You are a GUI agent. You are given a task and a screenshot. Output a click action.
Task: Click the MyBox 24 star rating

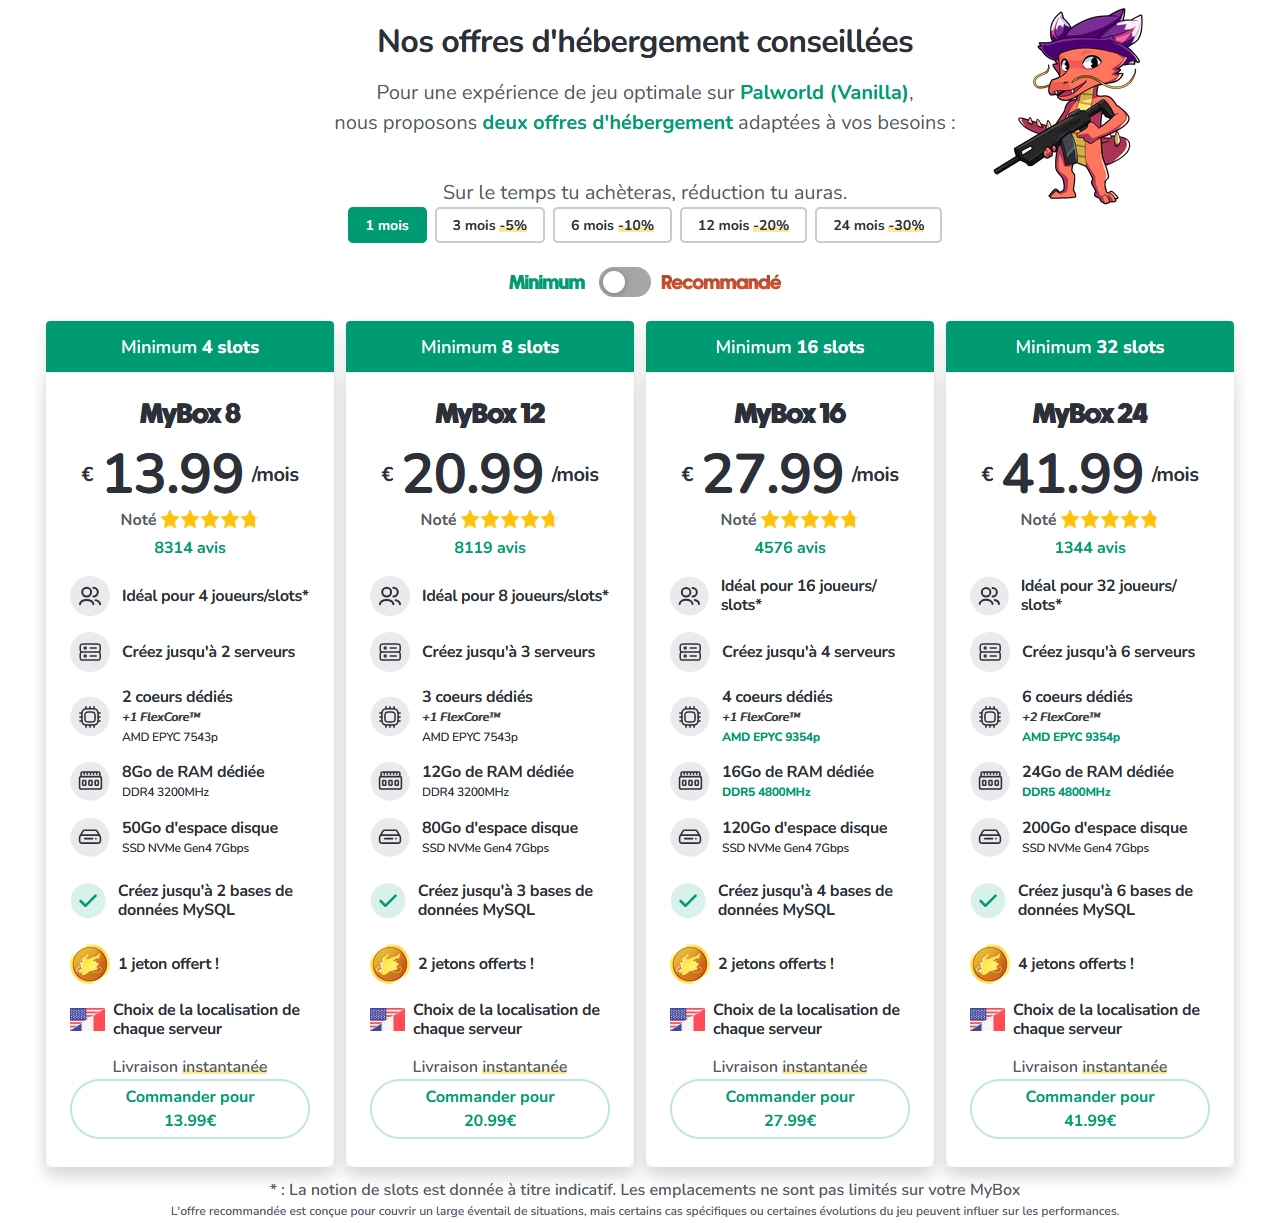pyautogui.click(x=1109, y=520)
